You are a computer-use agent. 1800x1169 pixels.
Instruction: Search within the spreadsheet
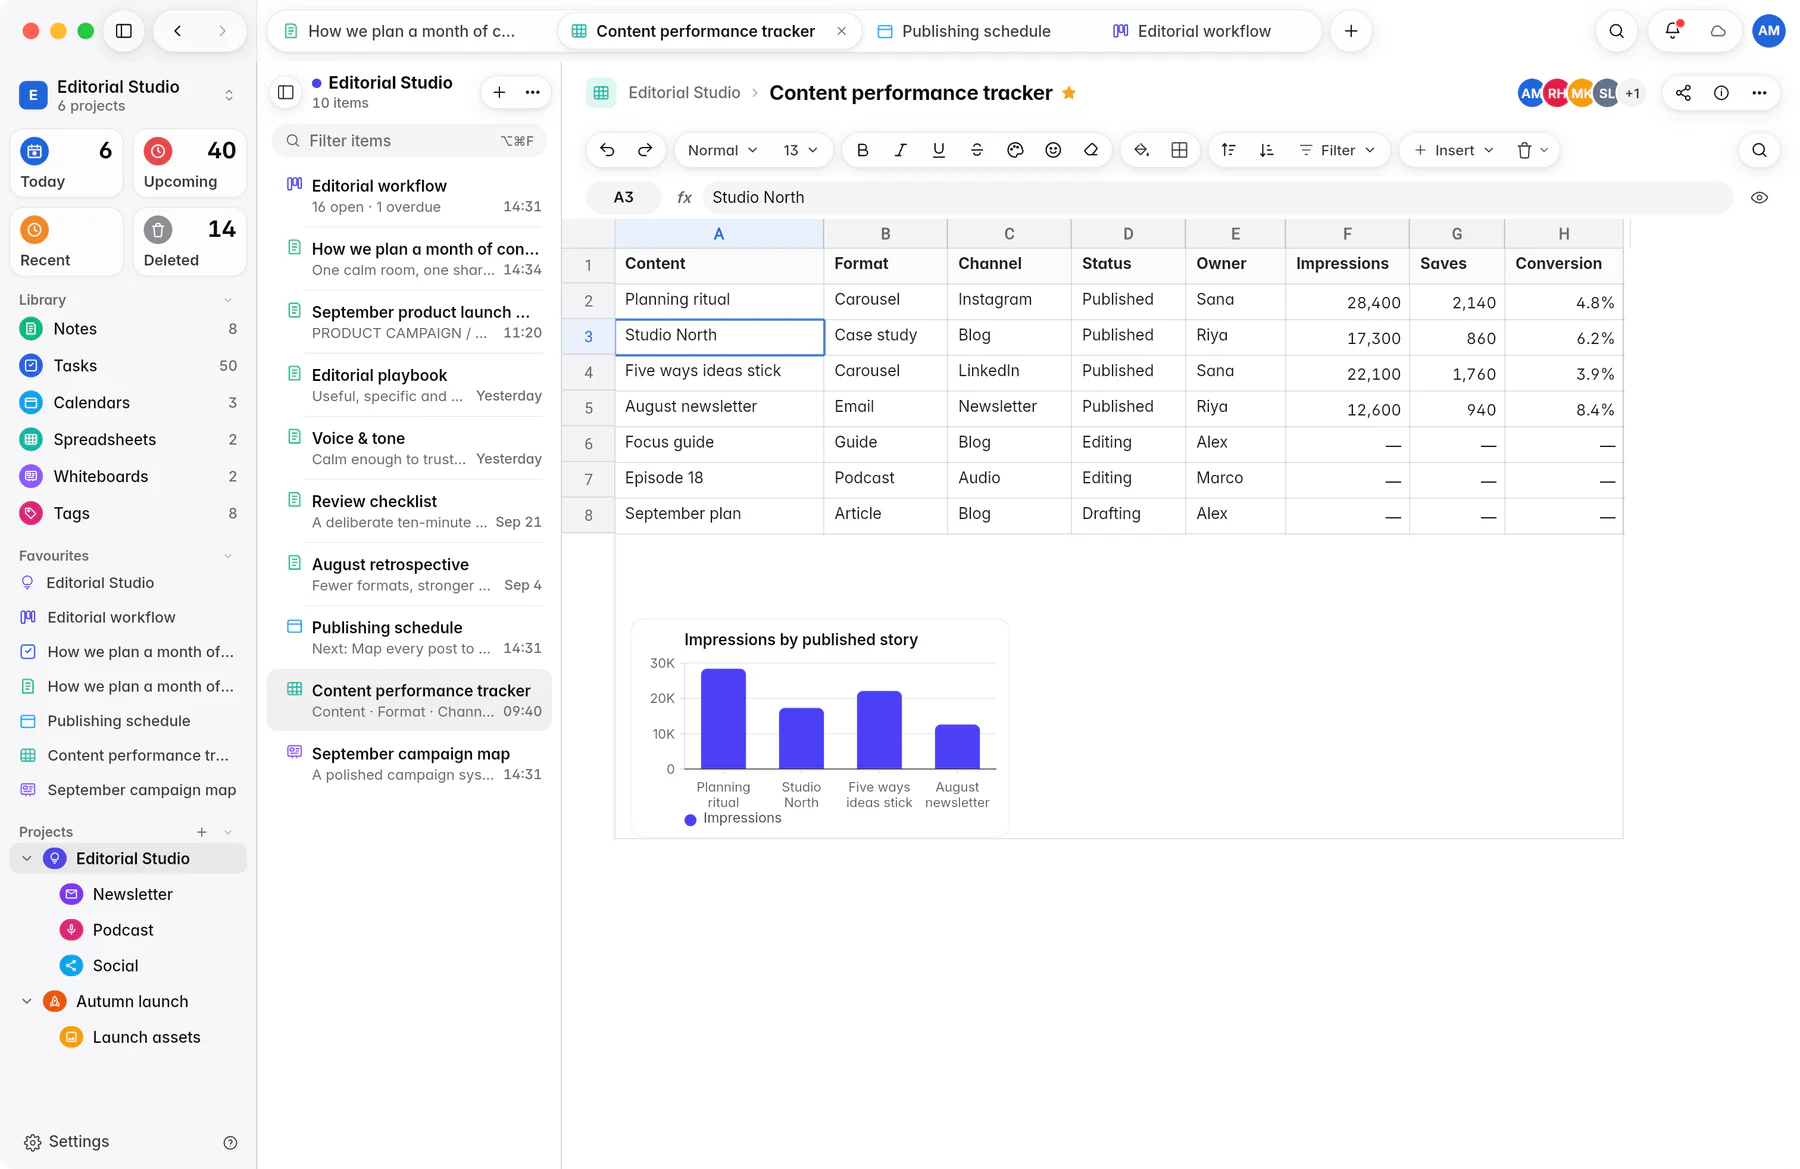click(1759, 150)
